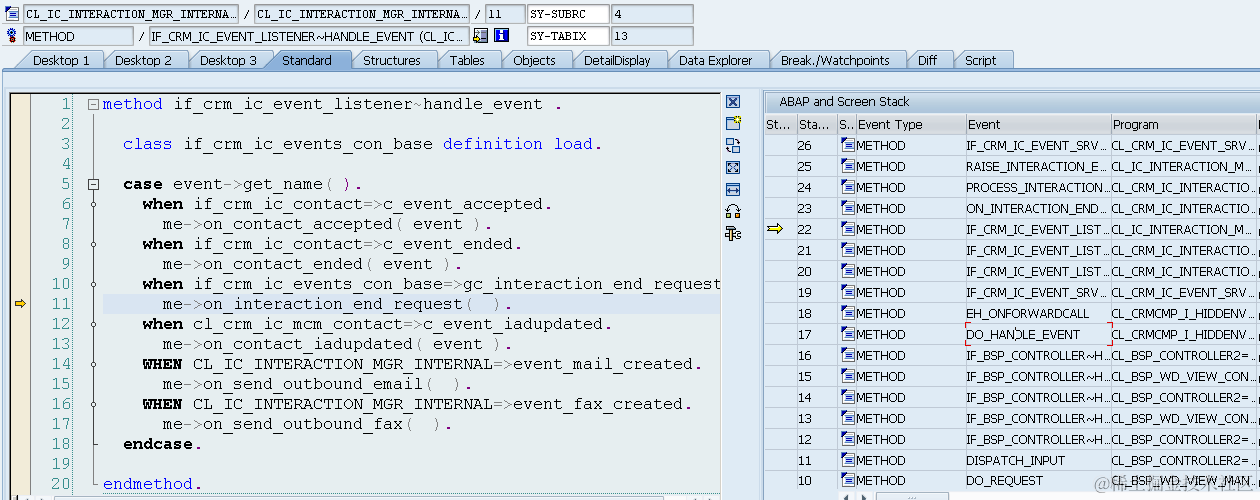Screen dimensions: 1260x500
Task: Click the SY-SUBRC value field showing 4
Action: click(651, 14)
